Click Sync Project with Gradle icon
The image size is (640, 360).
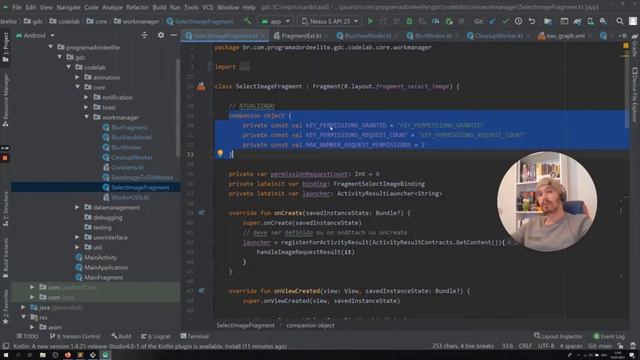click(577, 21)
